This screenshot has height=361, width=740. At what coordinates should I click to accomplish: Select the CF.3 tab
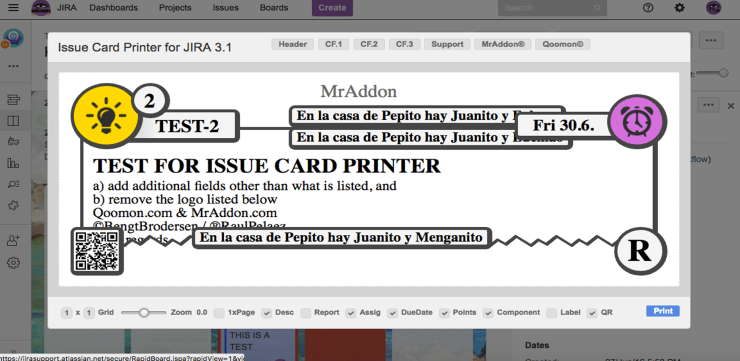click(404, 44)
